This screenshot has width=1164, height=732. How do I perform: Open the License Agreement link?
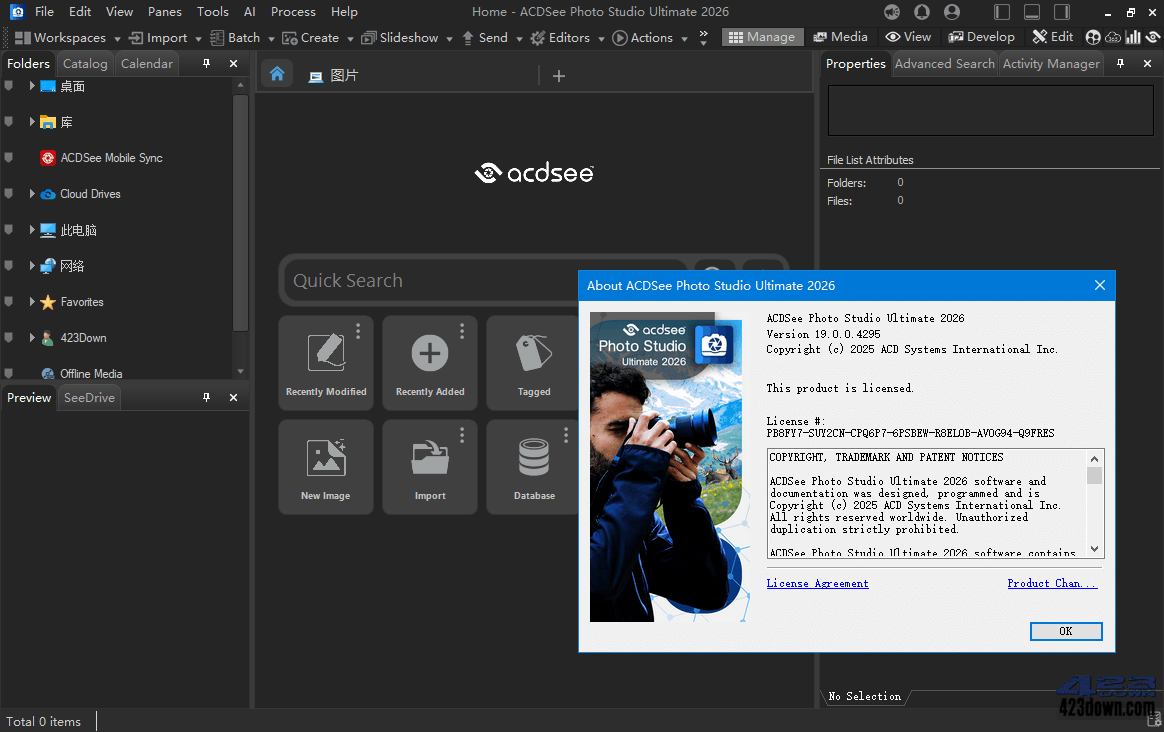pyautogui.click(x=817, y=583)
